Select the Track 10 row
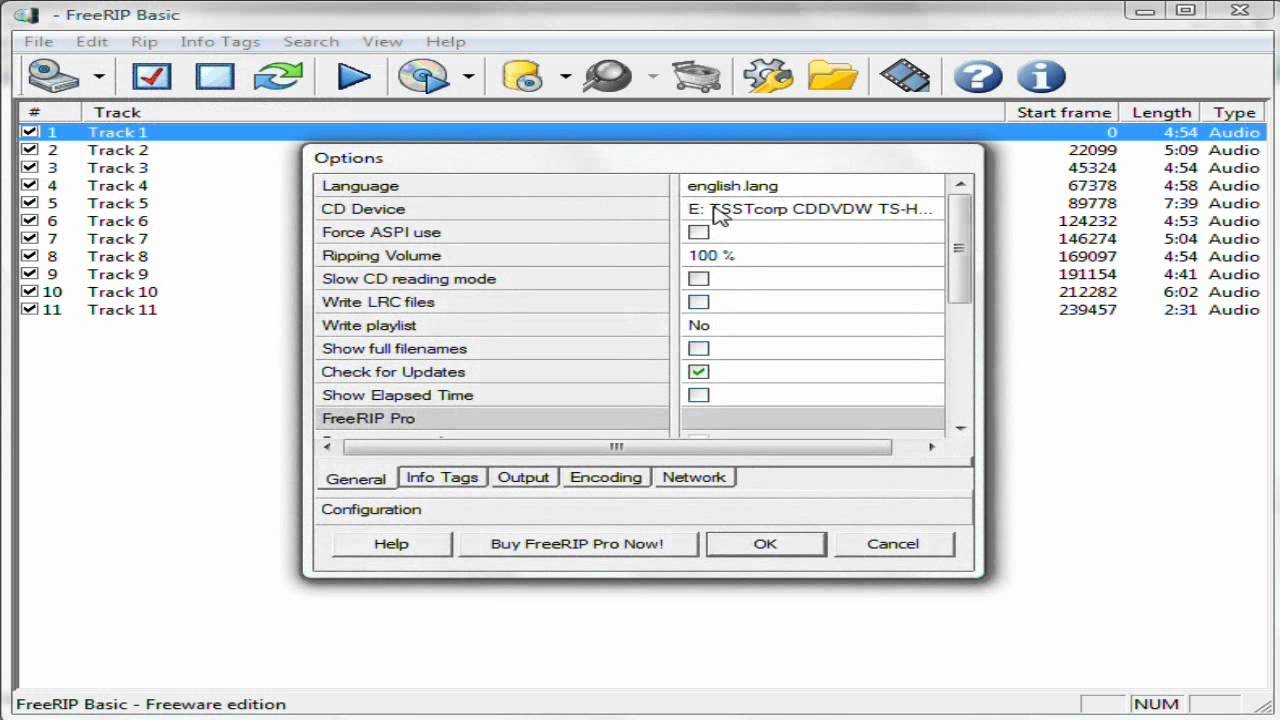The image size is (1280, 720). (x=640, y=292)
